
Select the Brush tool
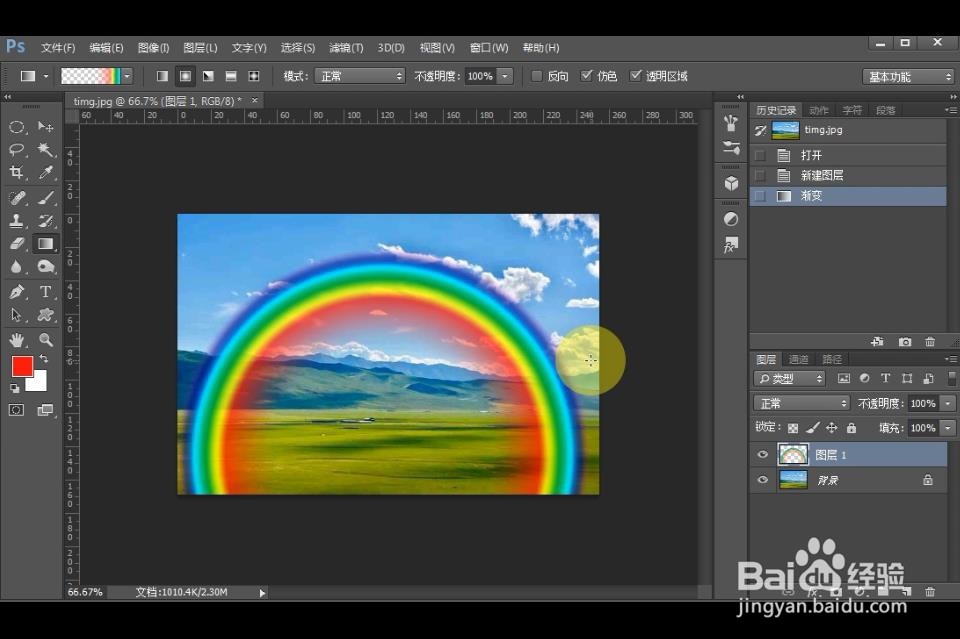[45, 198]
